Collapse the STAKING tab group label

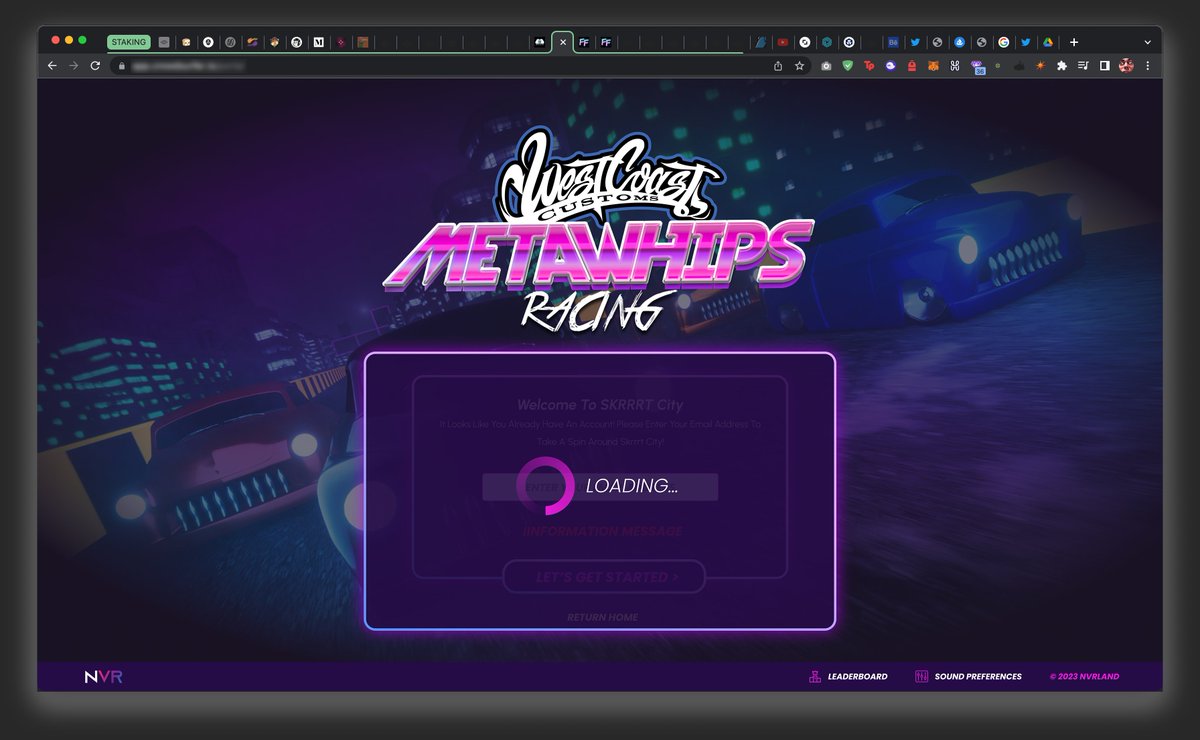(128, 42)
